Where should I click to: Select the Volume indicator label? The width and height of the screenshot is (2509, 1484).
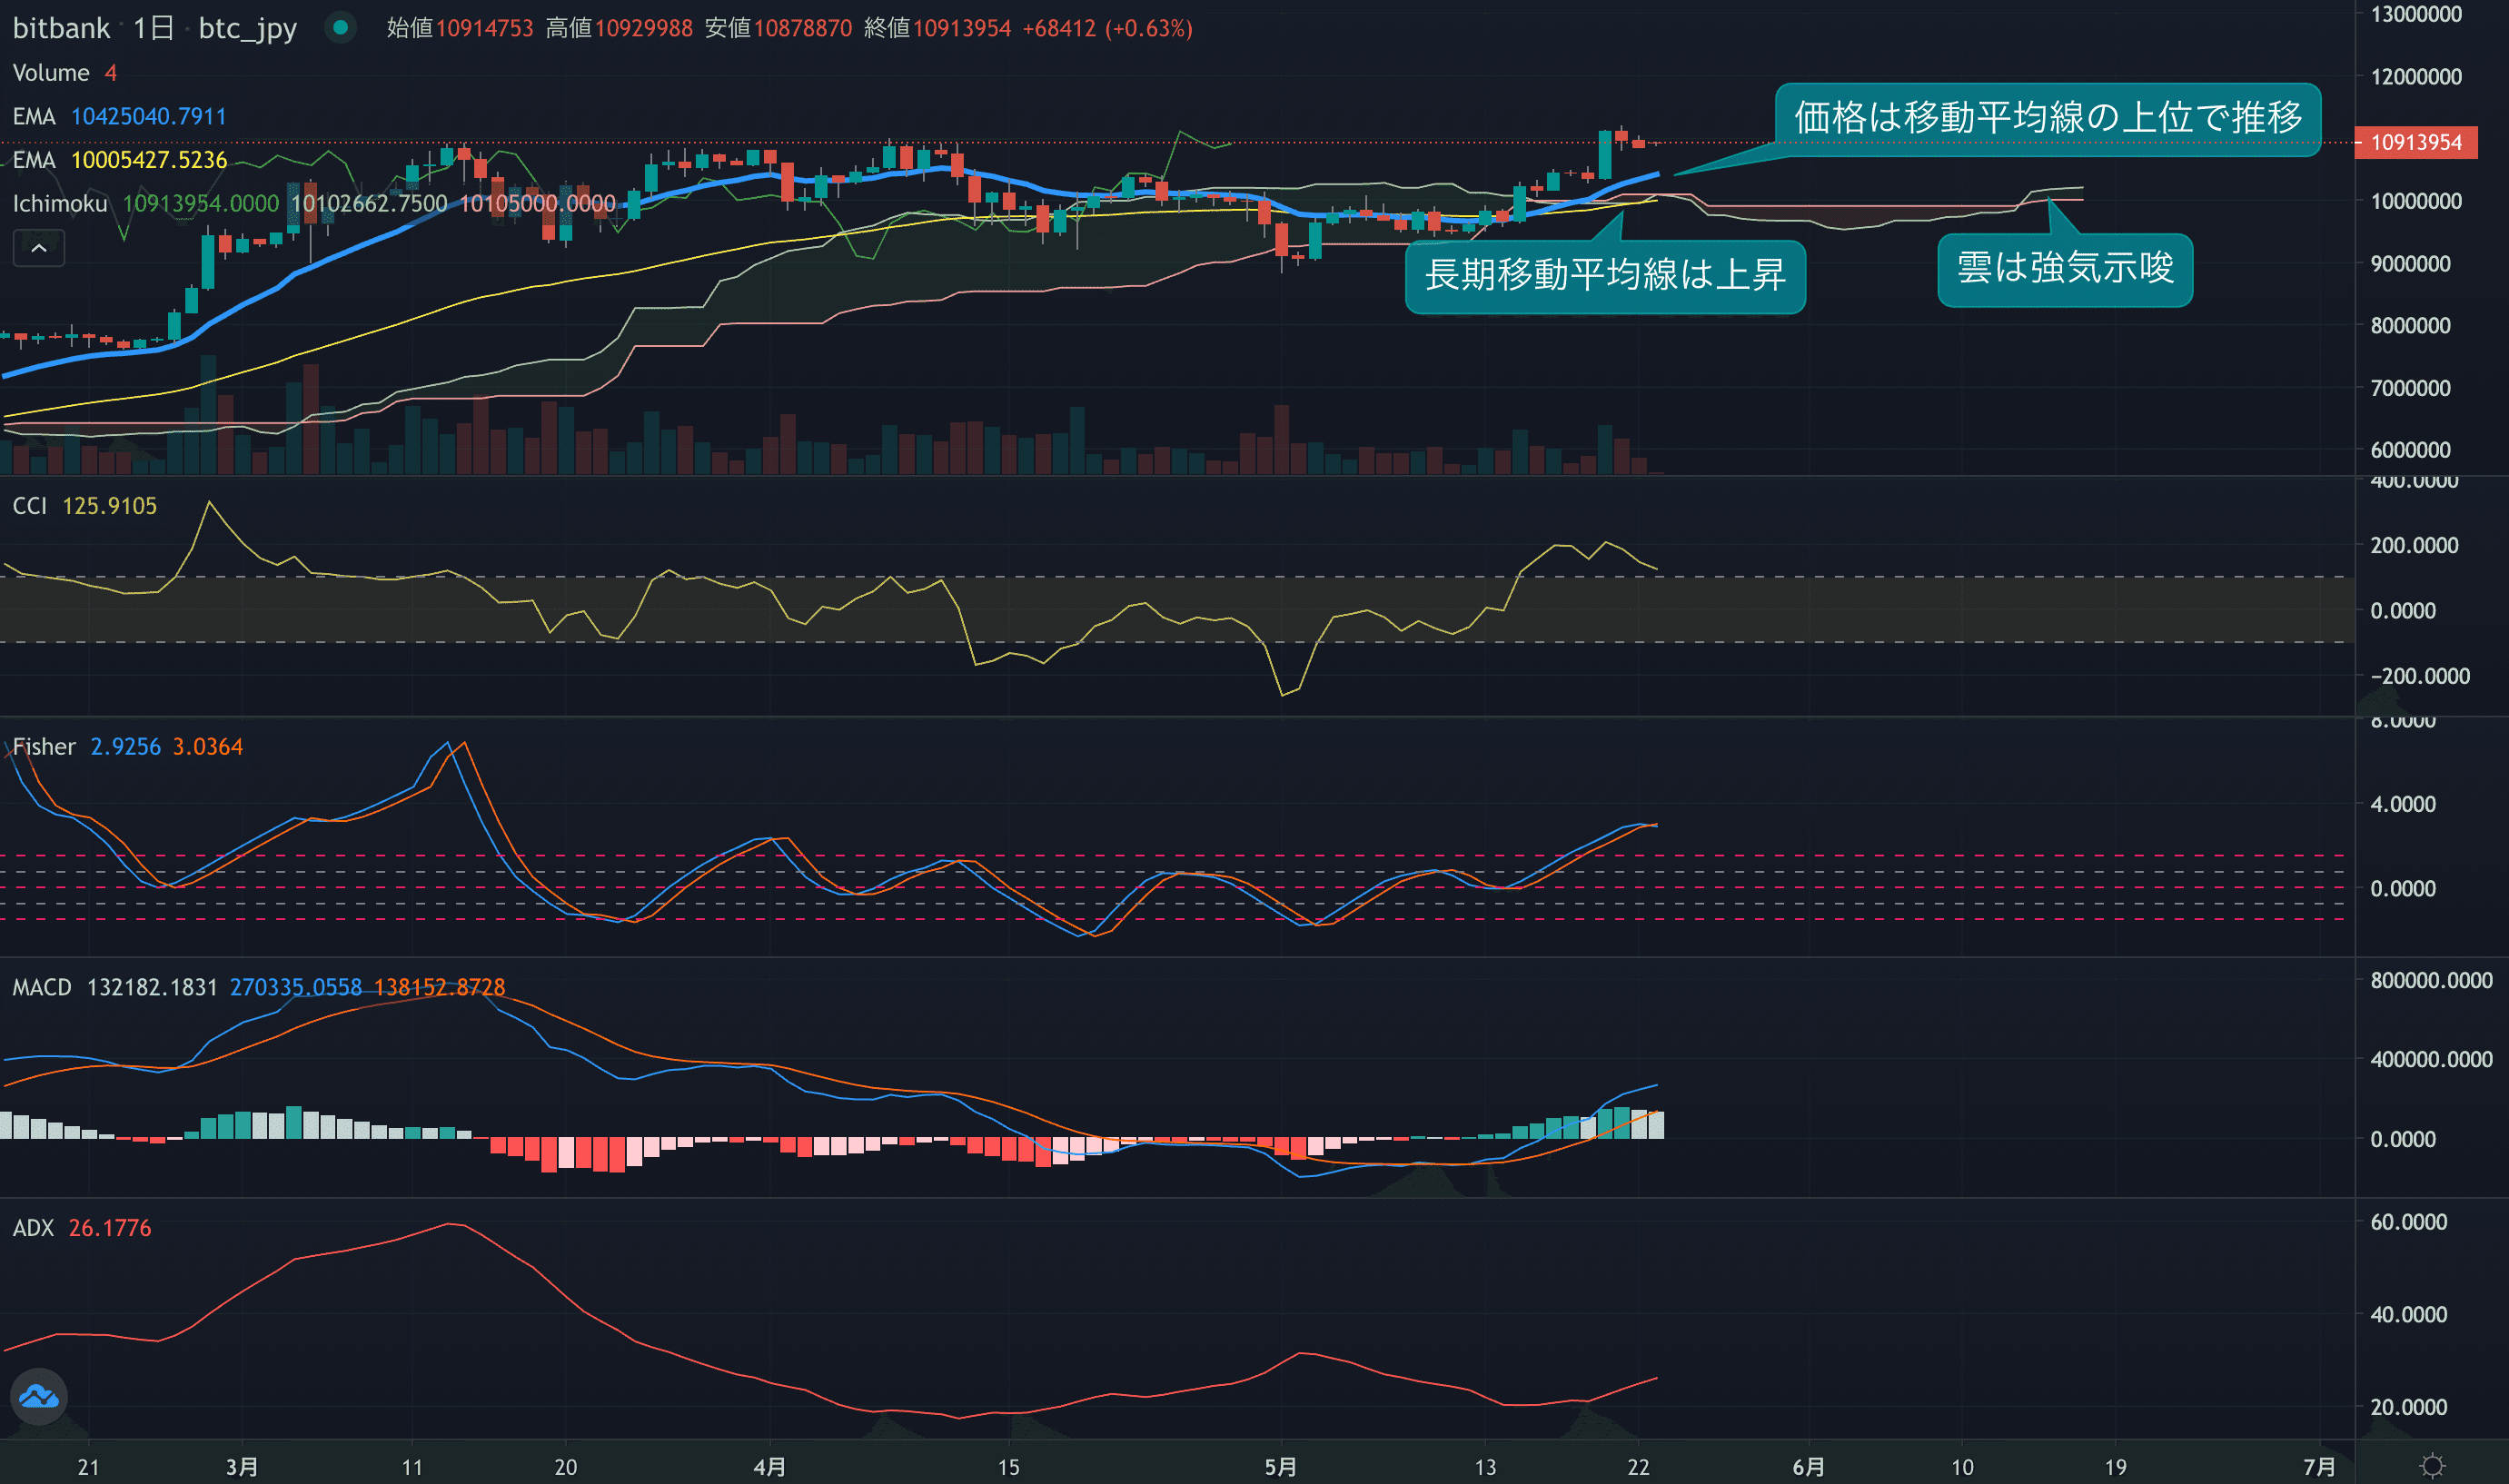[51, 73]
